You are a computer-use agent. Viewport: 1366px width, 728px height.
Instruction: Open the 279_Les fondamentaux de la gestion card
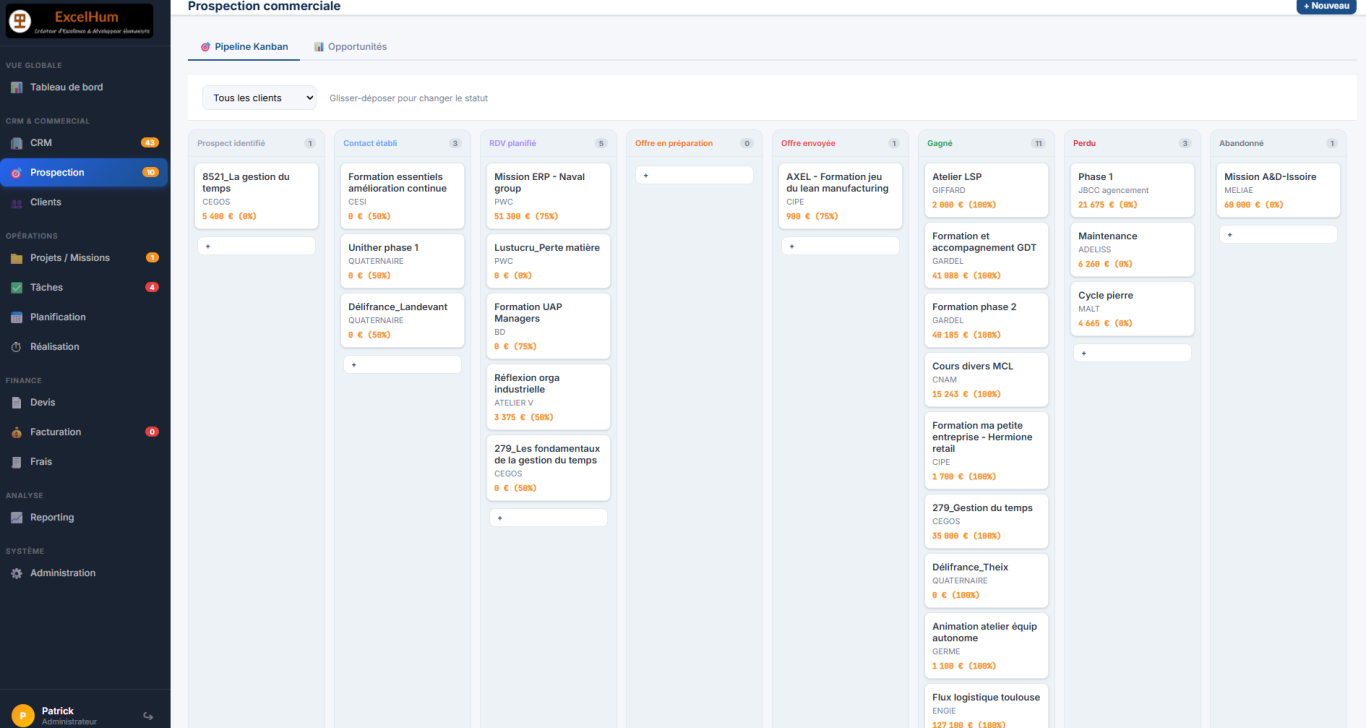pyautogui.click(x=548, y=468)
